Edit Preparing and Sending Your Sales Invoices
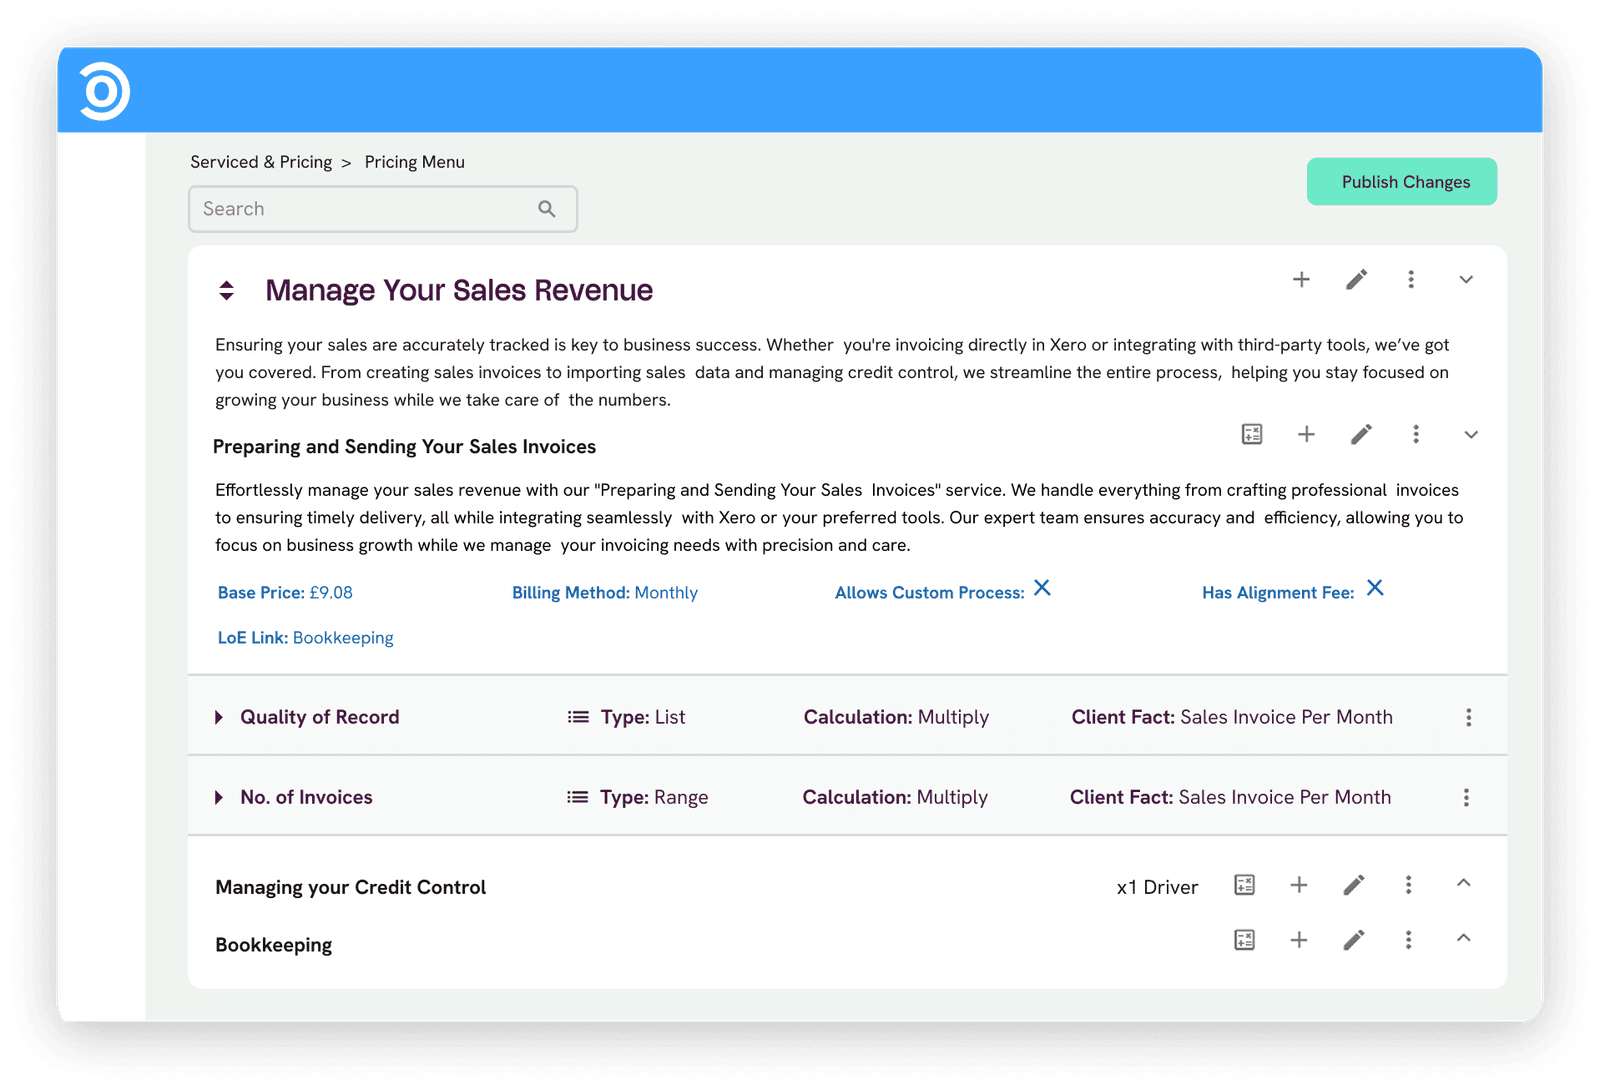The width and height of the screenshot is (1600, 1090). pos(1361,434)
